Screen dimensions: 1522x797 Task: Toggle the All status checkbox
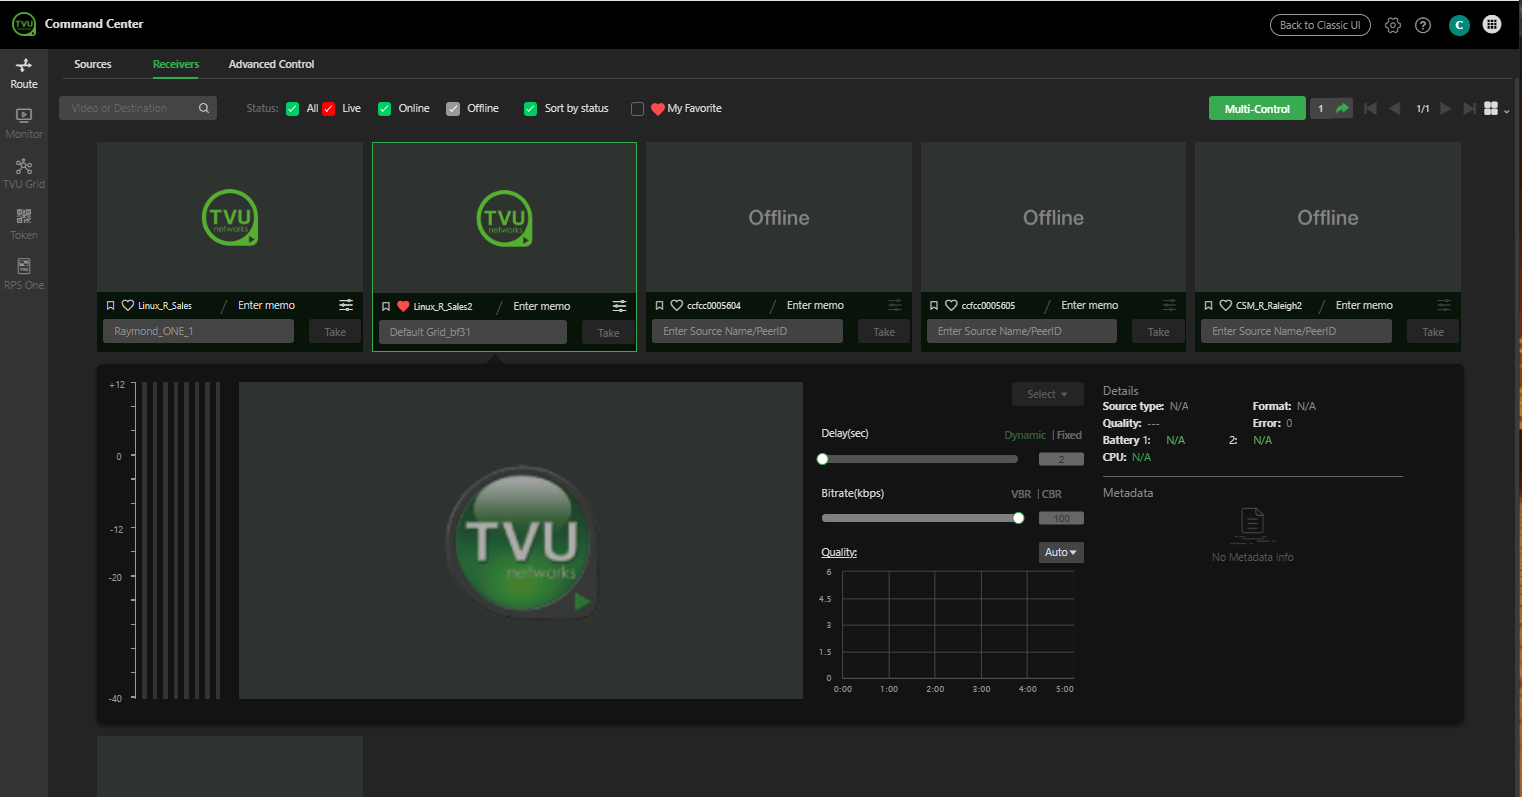292,109
